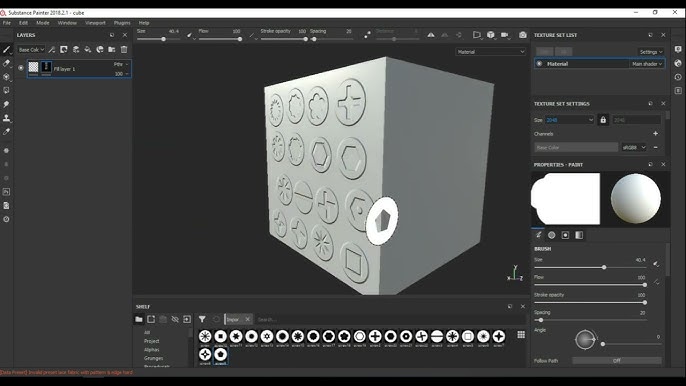Add a smart material layer icon
Viewport: 686px width, 386px height.
tap(100, 50)
